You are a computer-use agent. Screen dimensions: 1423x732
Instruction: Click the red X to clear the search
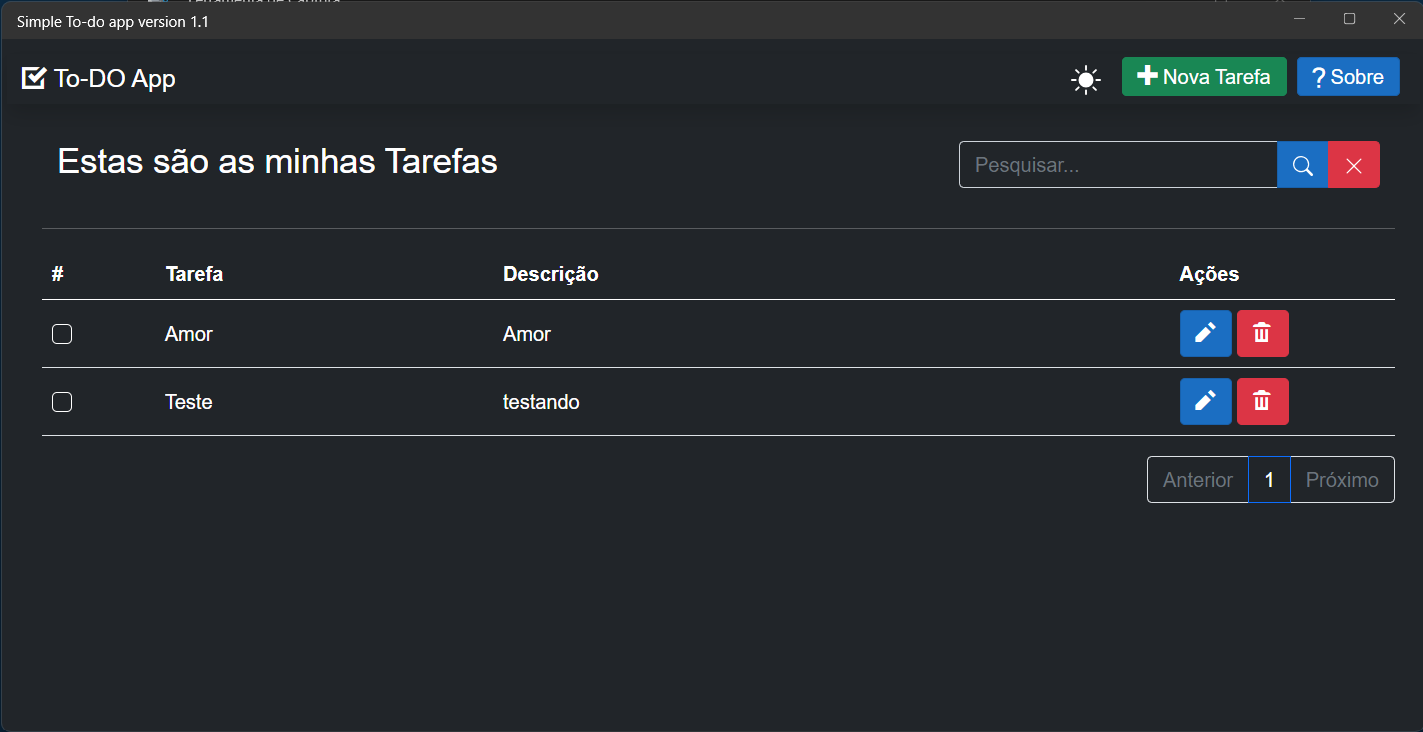pos(1353,164)
